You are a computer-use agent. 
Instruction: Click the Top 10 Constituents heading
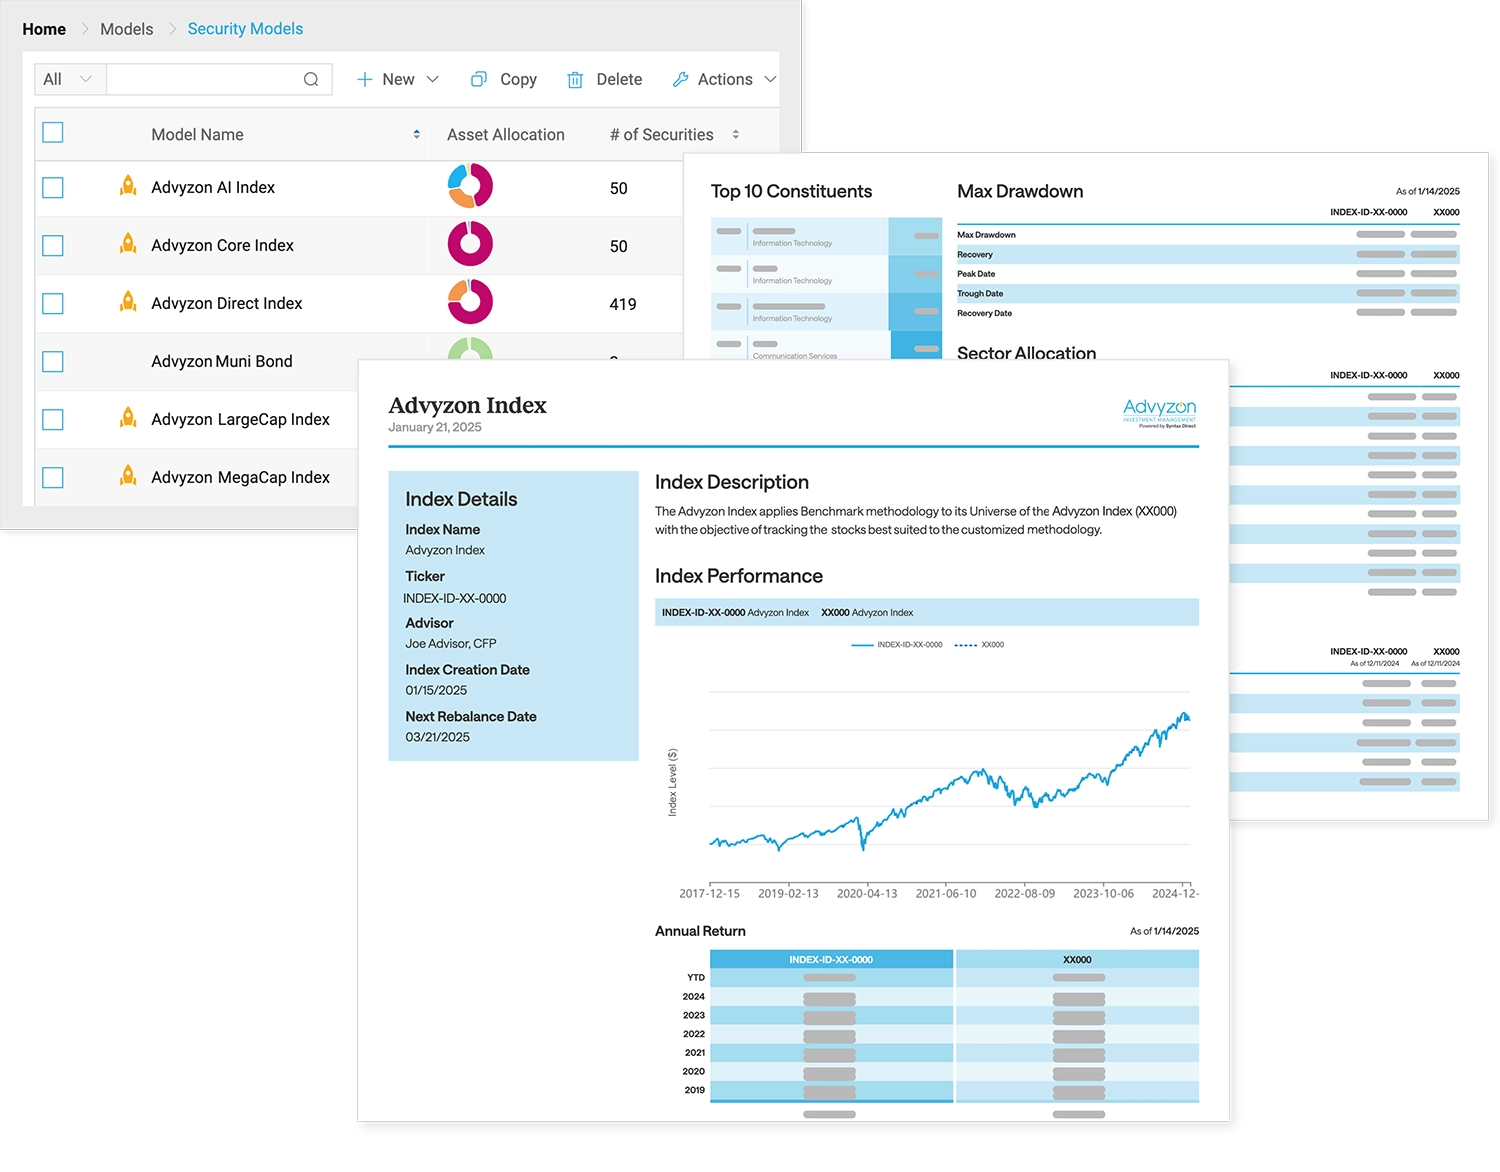point(791,191)
